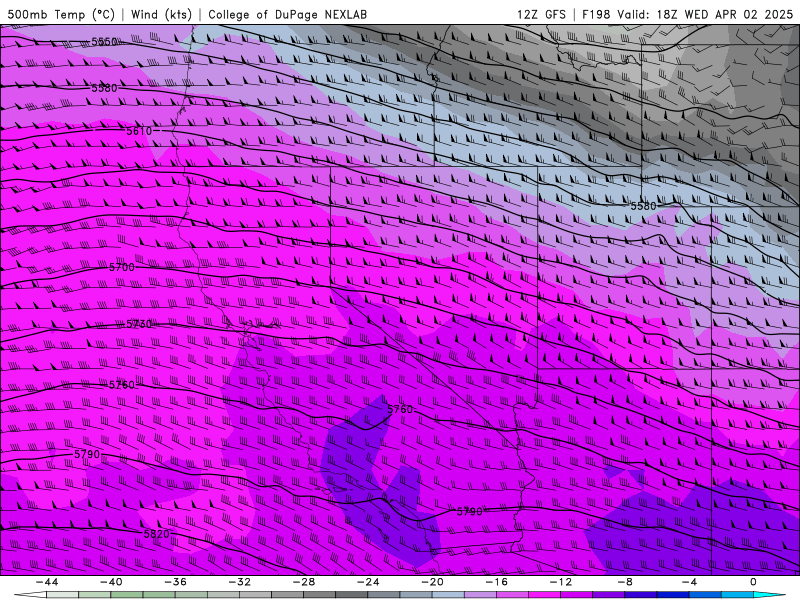Image resolution: width=800 pixels, height=600 pixels.
Task: Click the '12Z GFS' model run label
Action: point(541,14)
